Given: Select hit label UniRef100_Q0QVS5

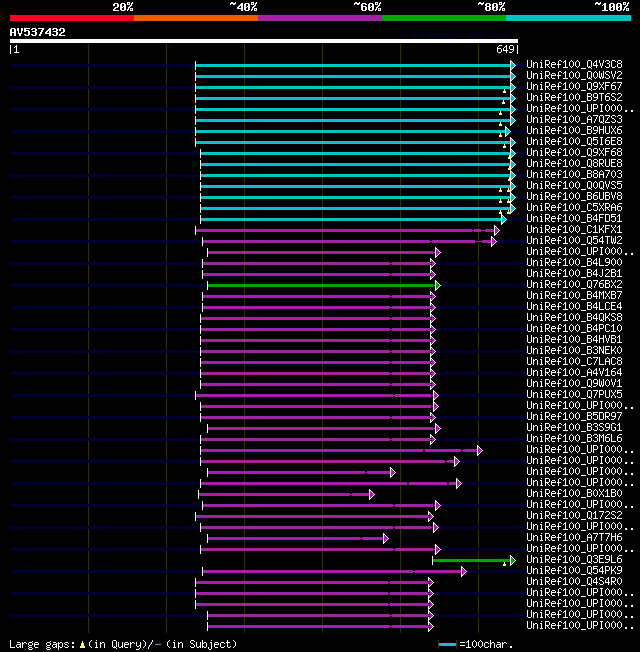Looking at the screenshot, I should click(574, 186).
